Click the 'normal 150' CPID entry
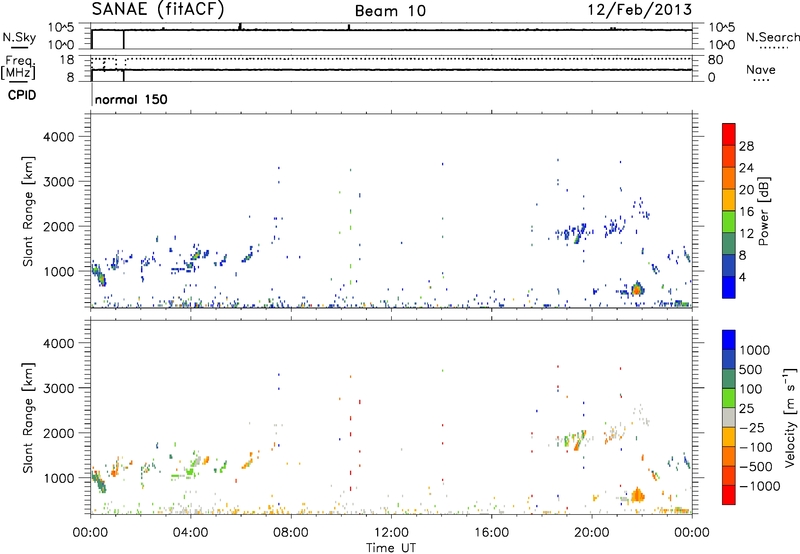 (x=131, y=99)
